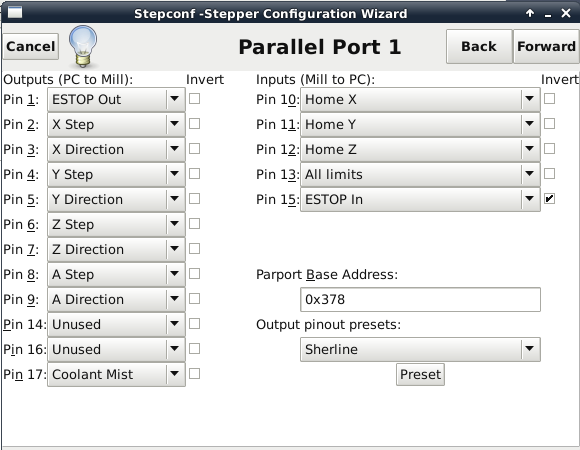The image size is (580, 450).
Task: Expand the Pin 14 Unused dropdown
Action: tap(116, 324)
